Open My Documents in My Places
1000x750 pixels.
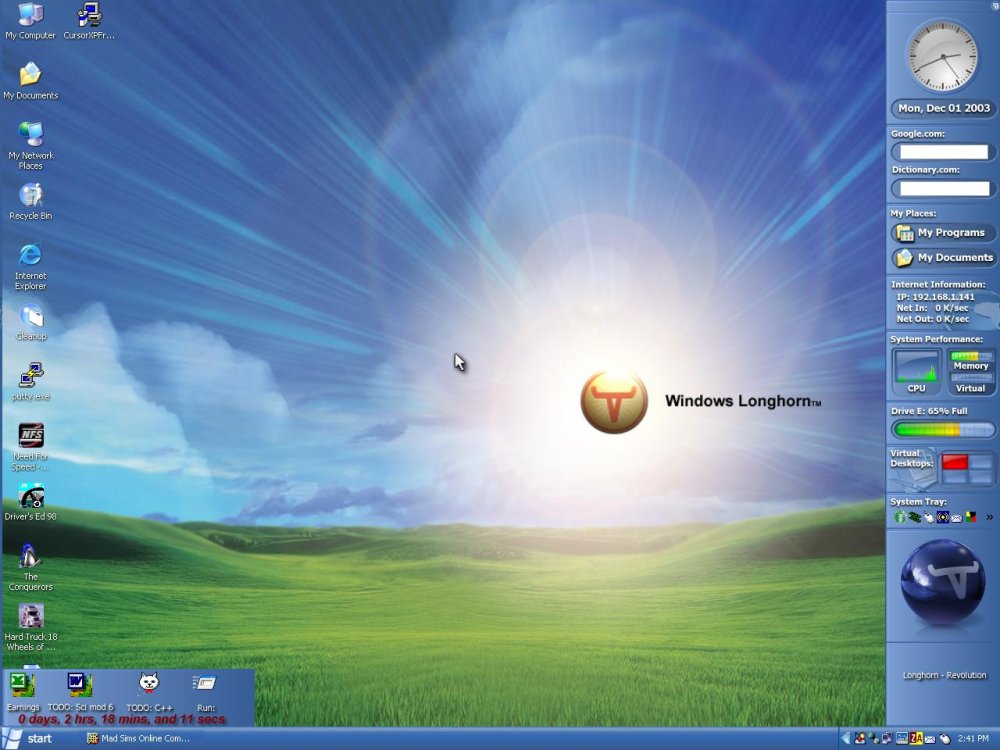[941, 257]
